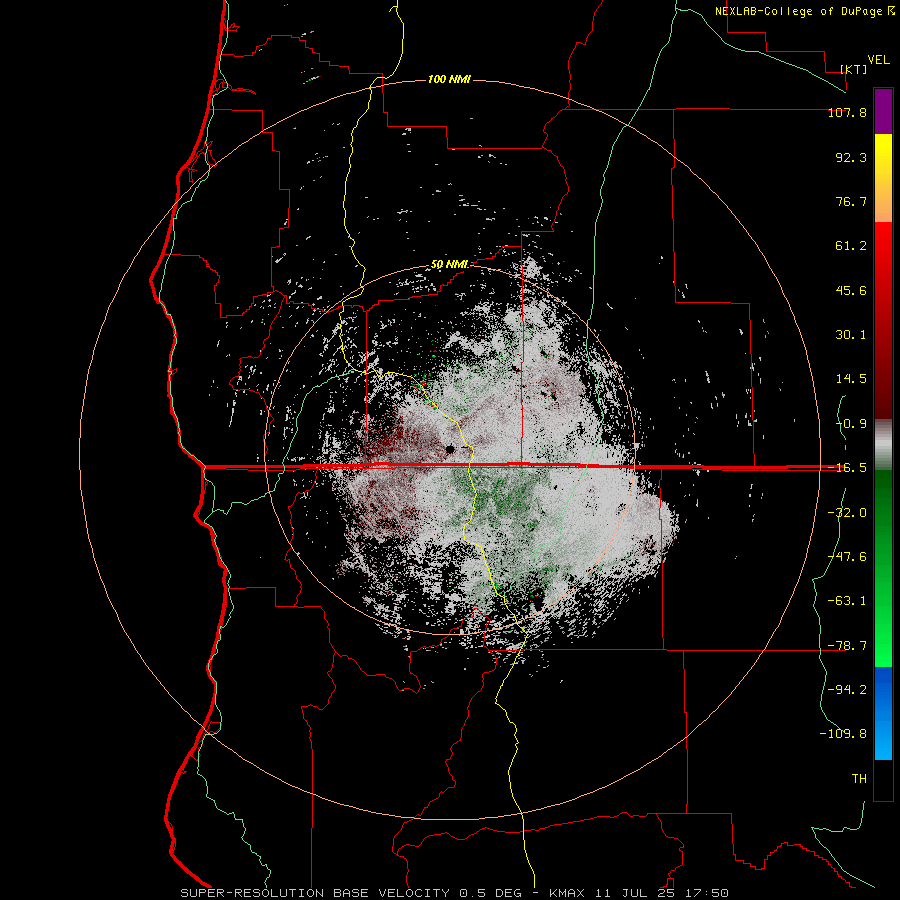Image resolution: width=900 pixels, height=900 pixels.
Task: Click the [KT] units label
Action: pos(854,69)
